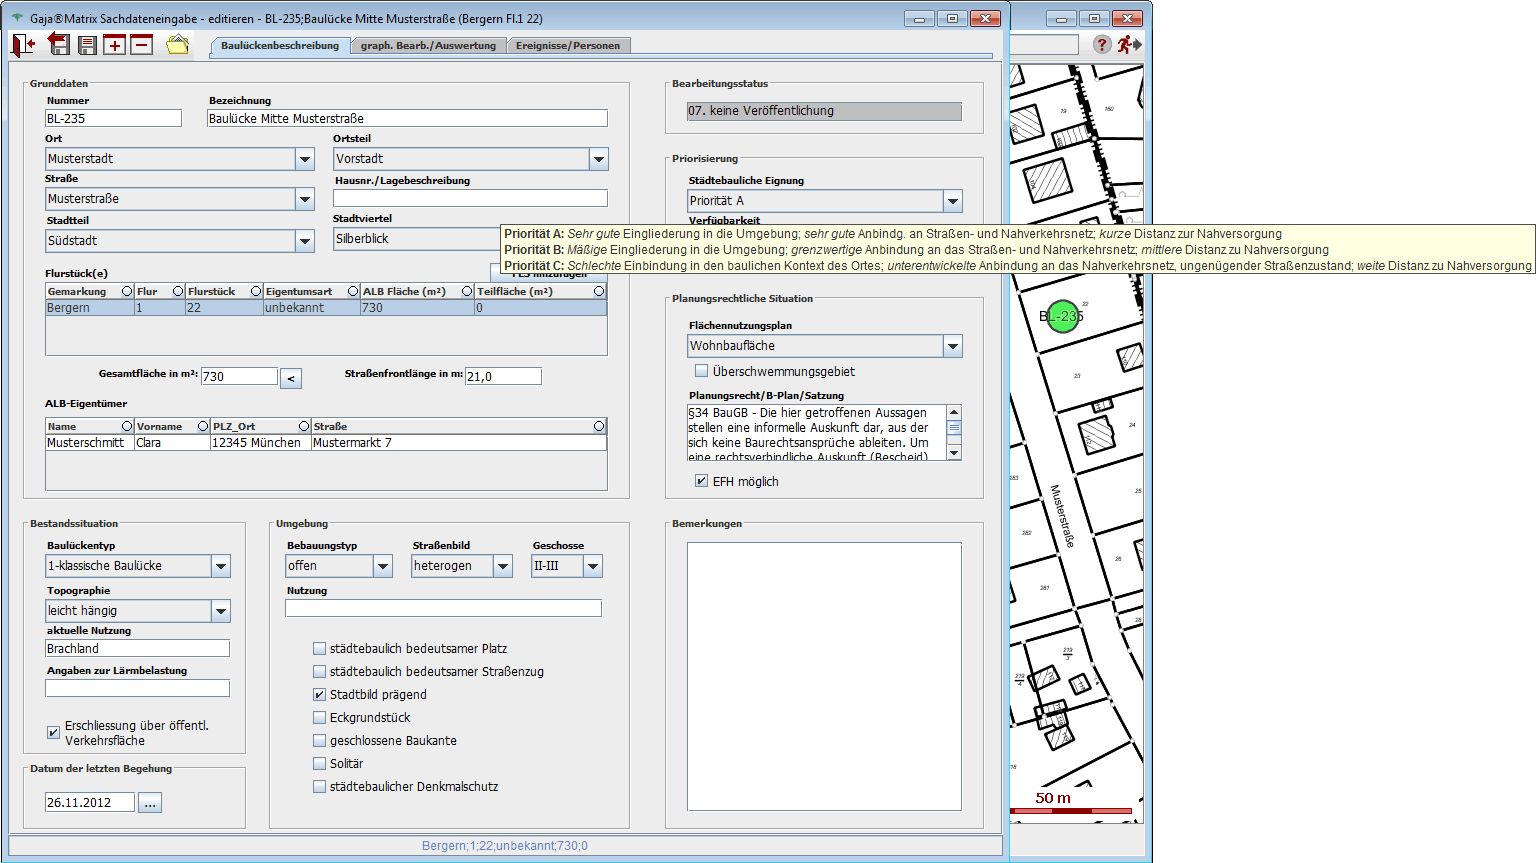The height and width of the screenshot is (863, 1536).
Task: Open the Flächennutzungsplan dropdown
Action: click(x=952, y=346)
